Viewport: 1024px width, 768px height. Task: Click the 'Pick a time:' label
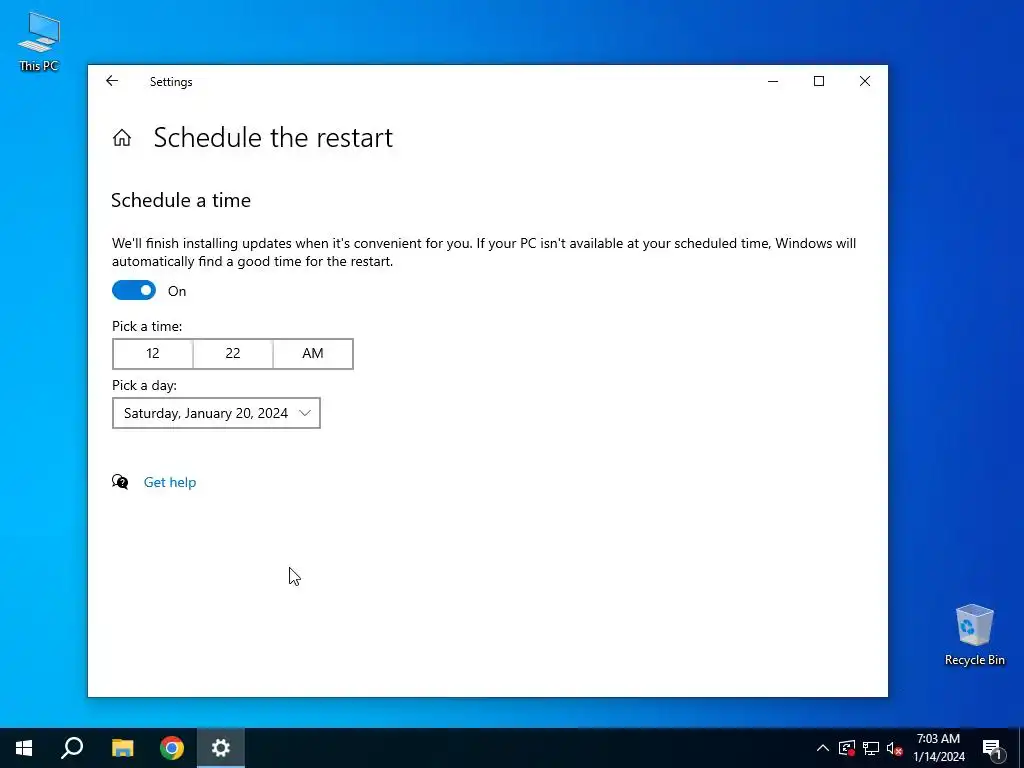tap(147, 326)
